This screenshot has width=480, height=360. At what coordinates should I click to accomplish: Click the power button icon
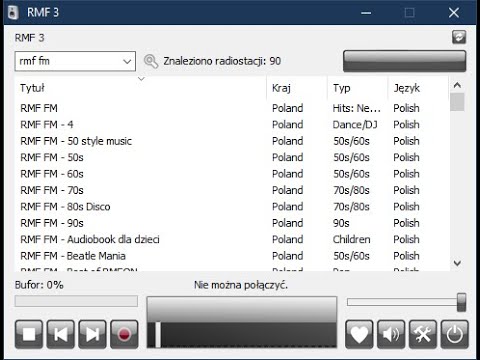455,334
